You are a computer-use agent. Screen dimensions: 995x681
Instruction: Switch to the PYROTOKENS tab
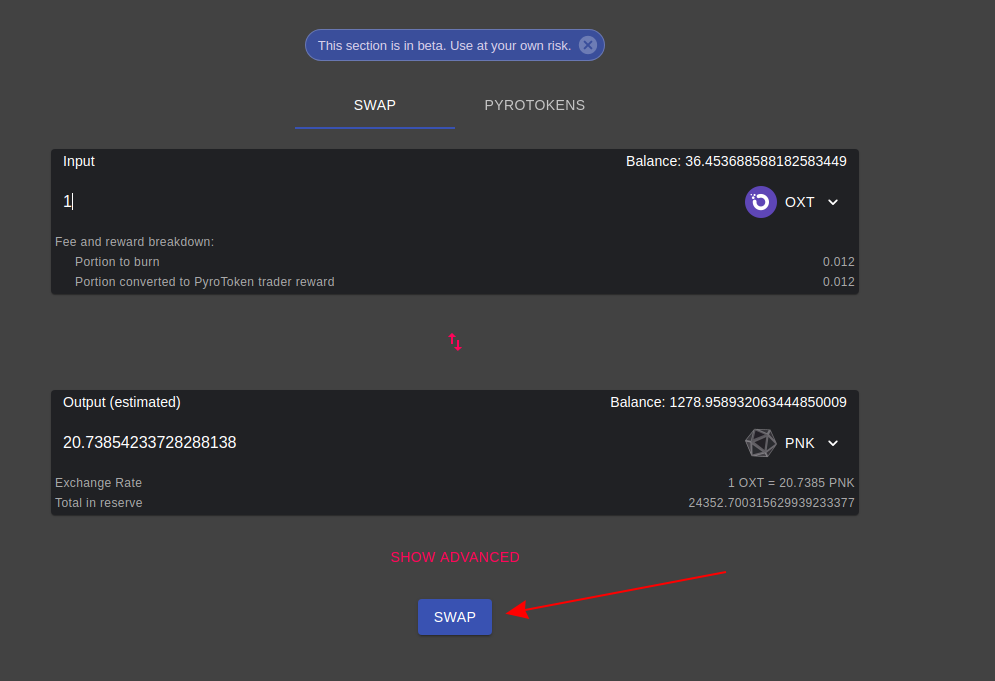[x=534, y=105]
